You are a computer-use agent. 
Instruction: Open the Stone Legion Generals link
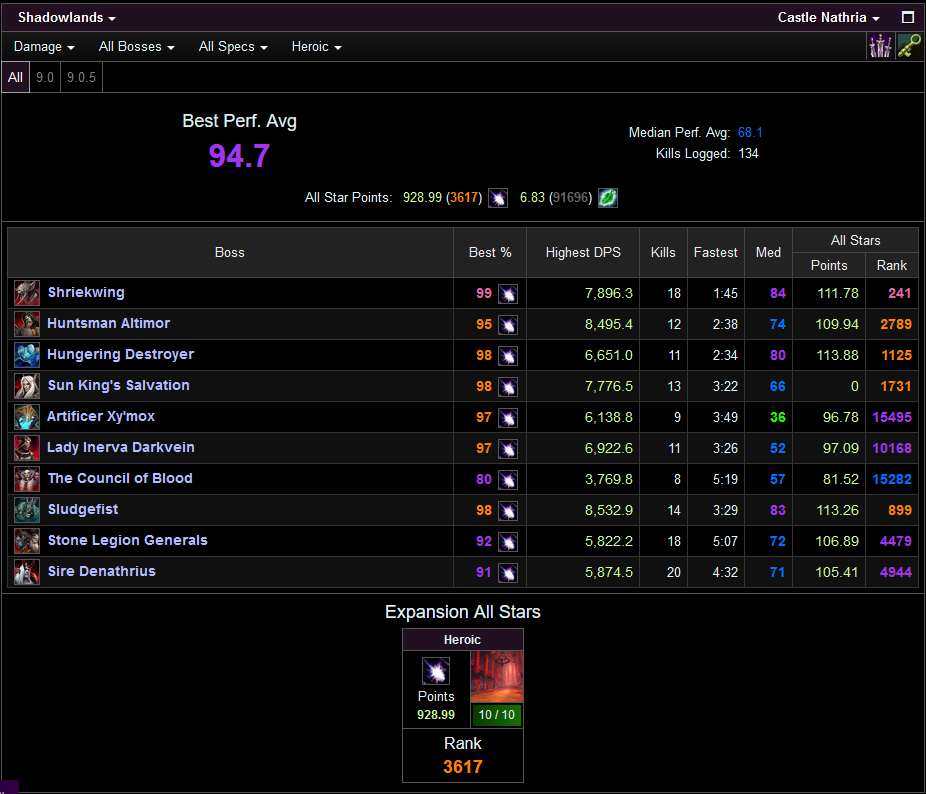(128, 541)
